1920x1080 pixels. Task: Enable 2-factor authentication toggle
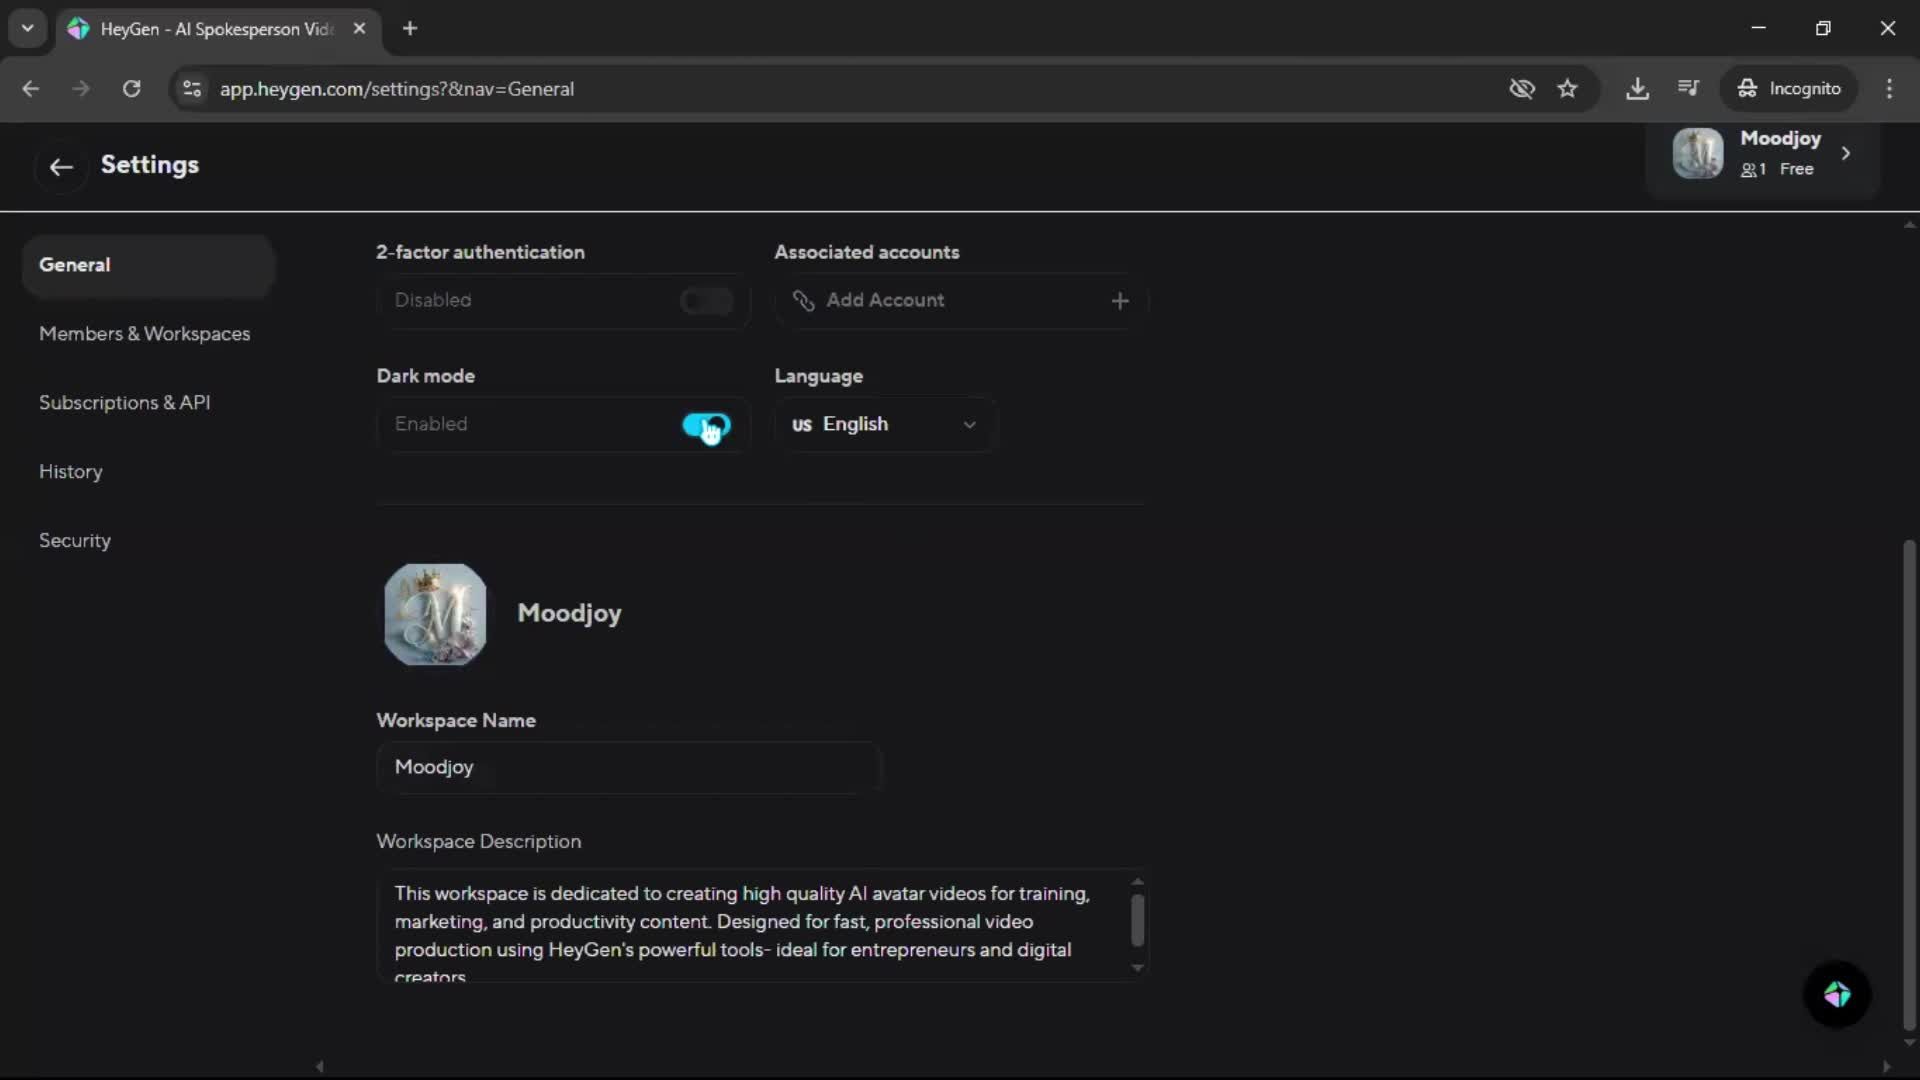(706, 301)
